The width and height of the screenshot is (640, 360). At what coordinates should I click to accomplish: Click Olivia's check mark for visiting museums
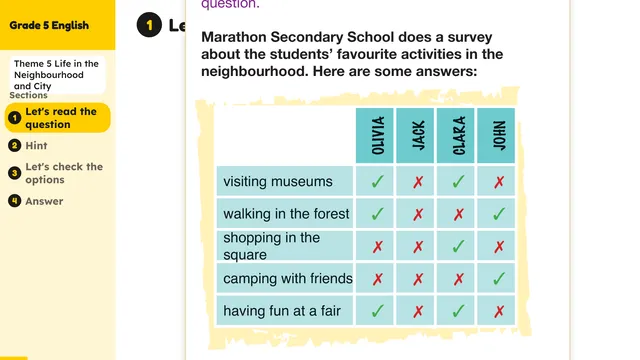[x=378, y=181]
